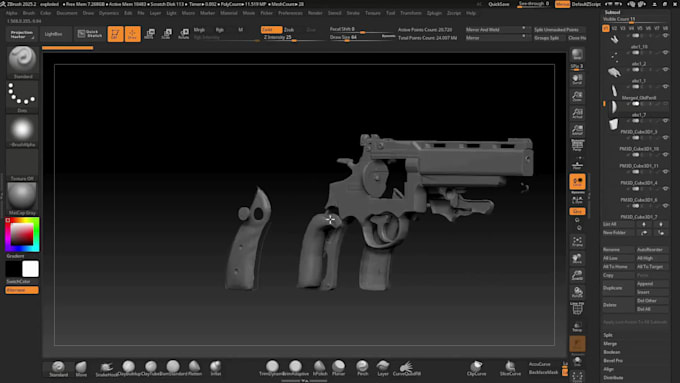Viewport: 680px width, 383px height.
Task: Toggle BackfaceMask option
Action: point(543,372)
